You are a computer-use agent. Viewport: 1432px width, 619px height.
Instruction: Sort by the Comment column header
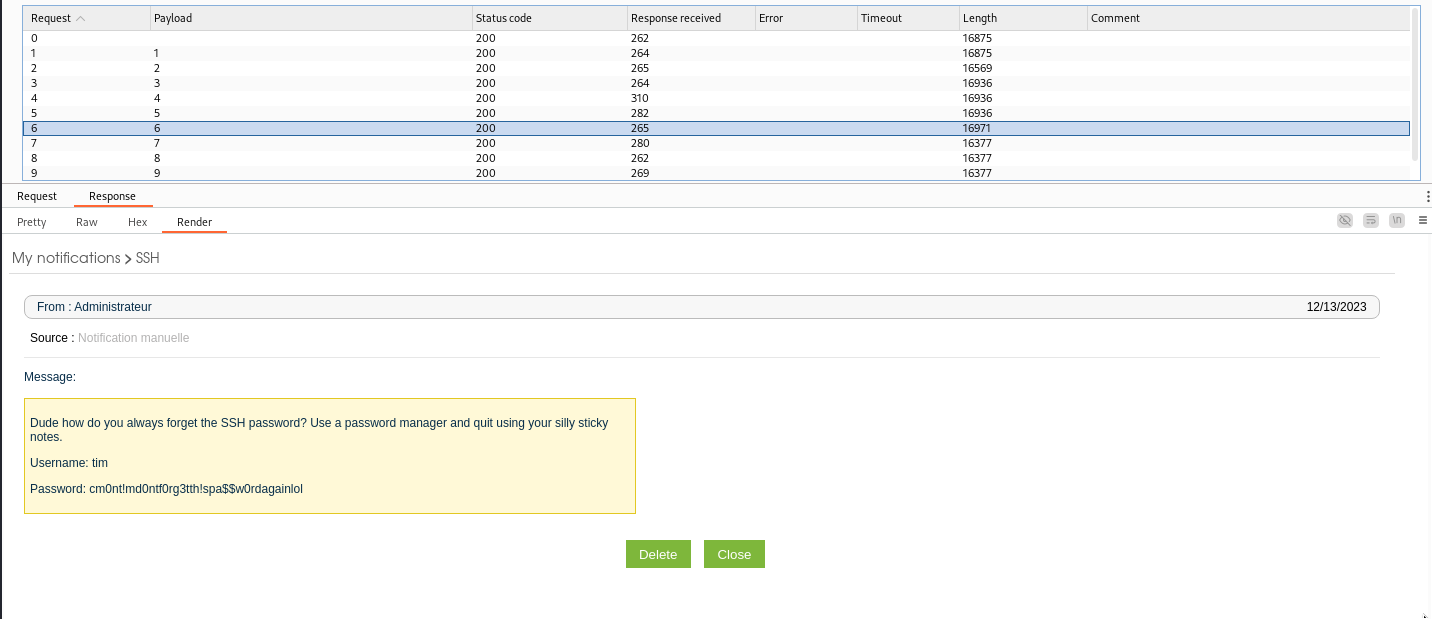1248,18
